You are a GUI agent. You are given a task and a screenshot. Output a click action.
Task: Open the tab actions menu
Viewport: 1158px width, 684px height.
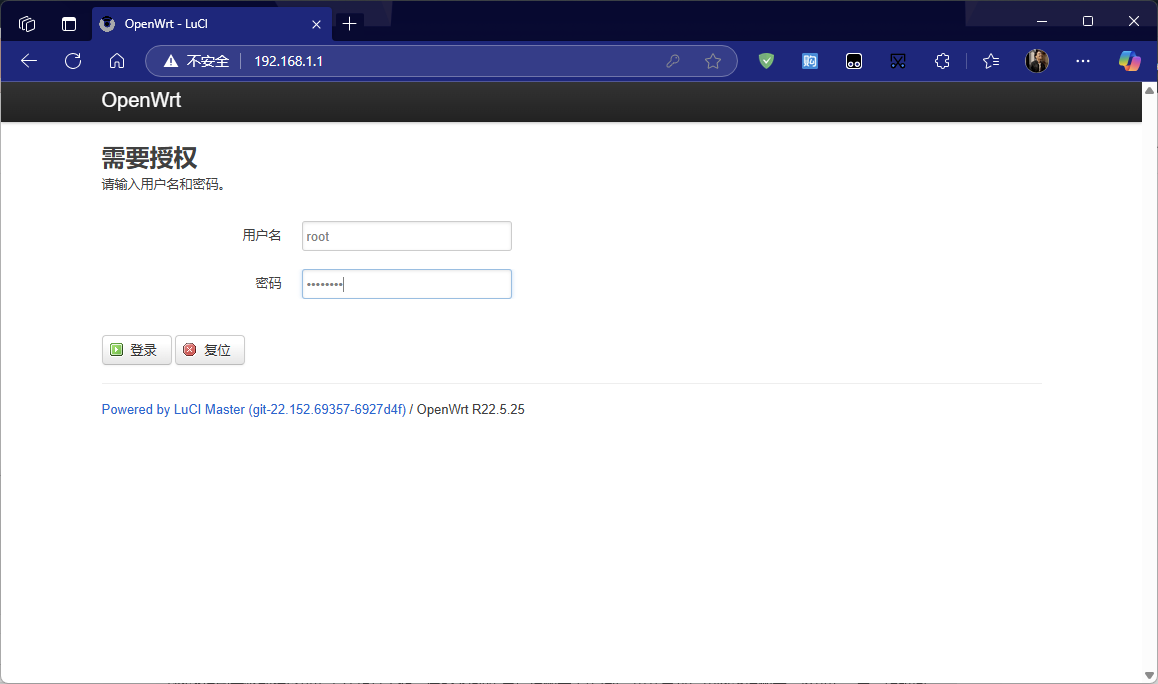[x=69, y=24]
